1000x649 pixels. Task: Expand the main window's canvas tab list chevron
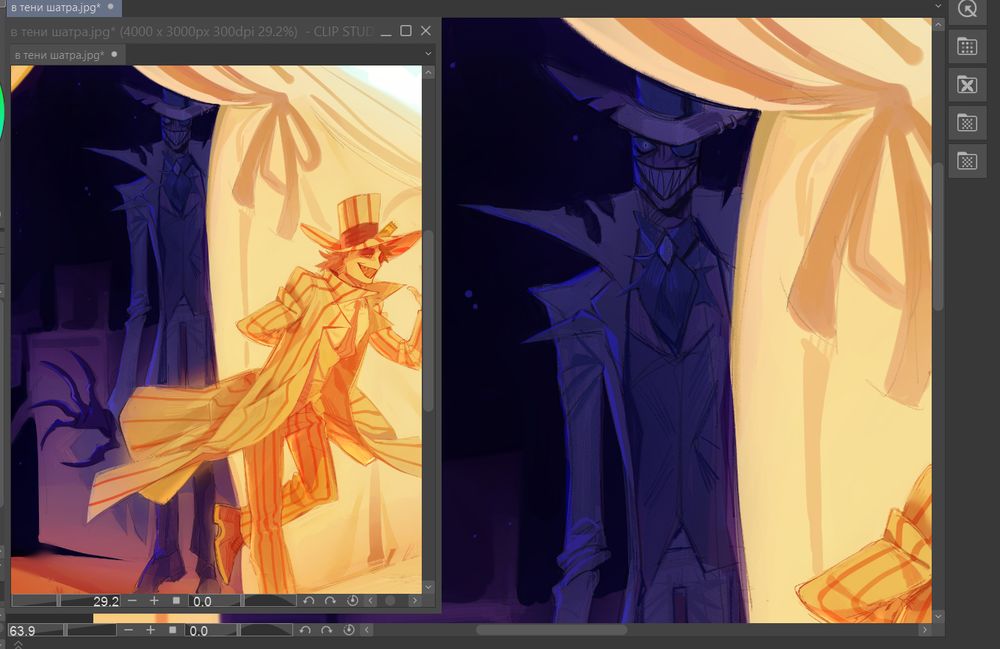[x=938, y=6]
